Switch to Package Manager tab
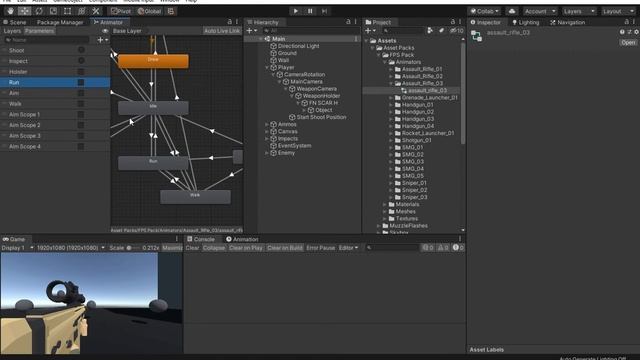This screenshot has width=640, height=360. pos(60,22)
